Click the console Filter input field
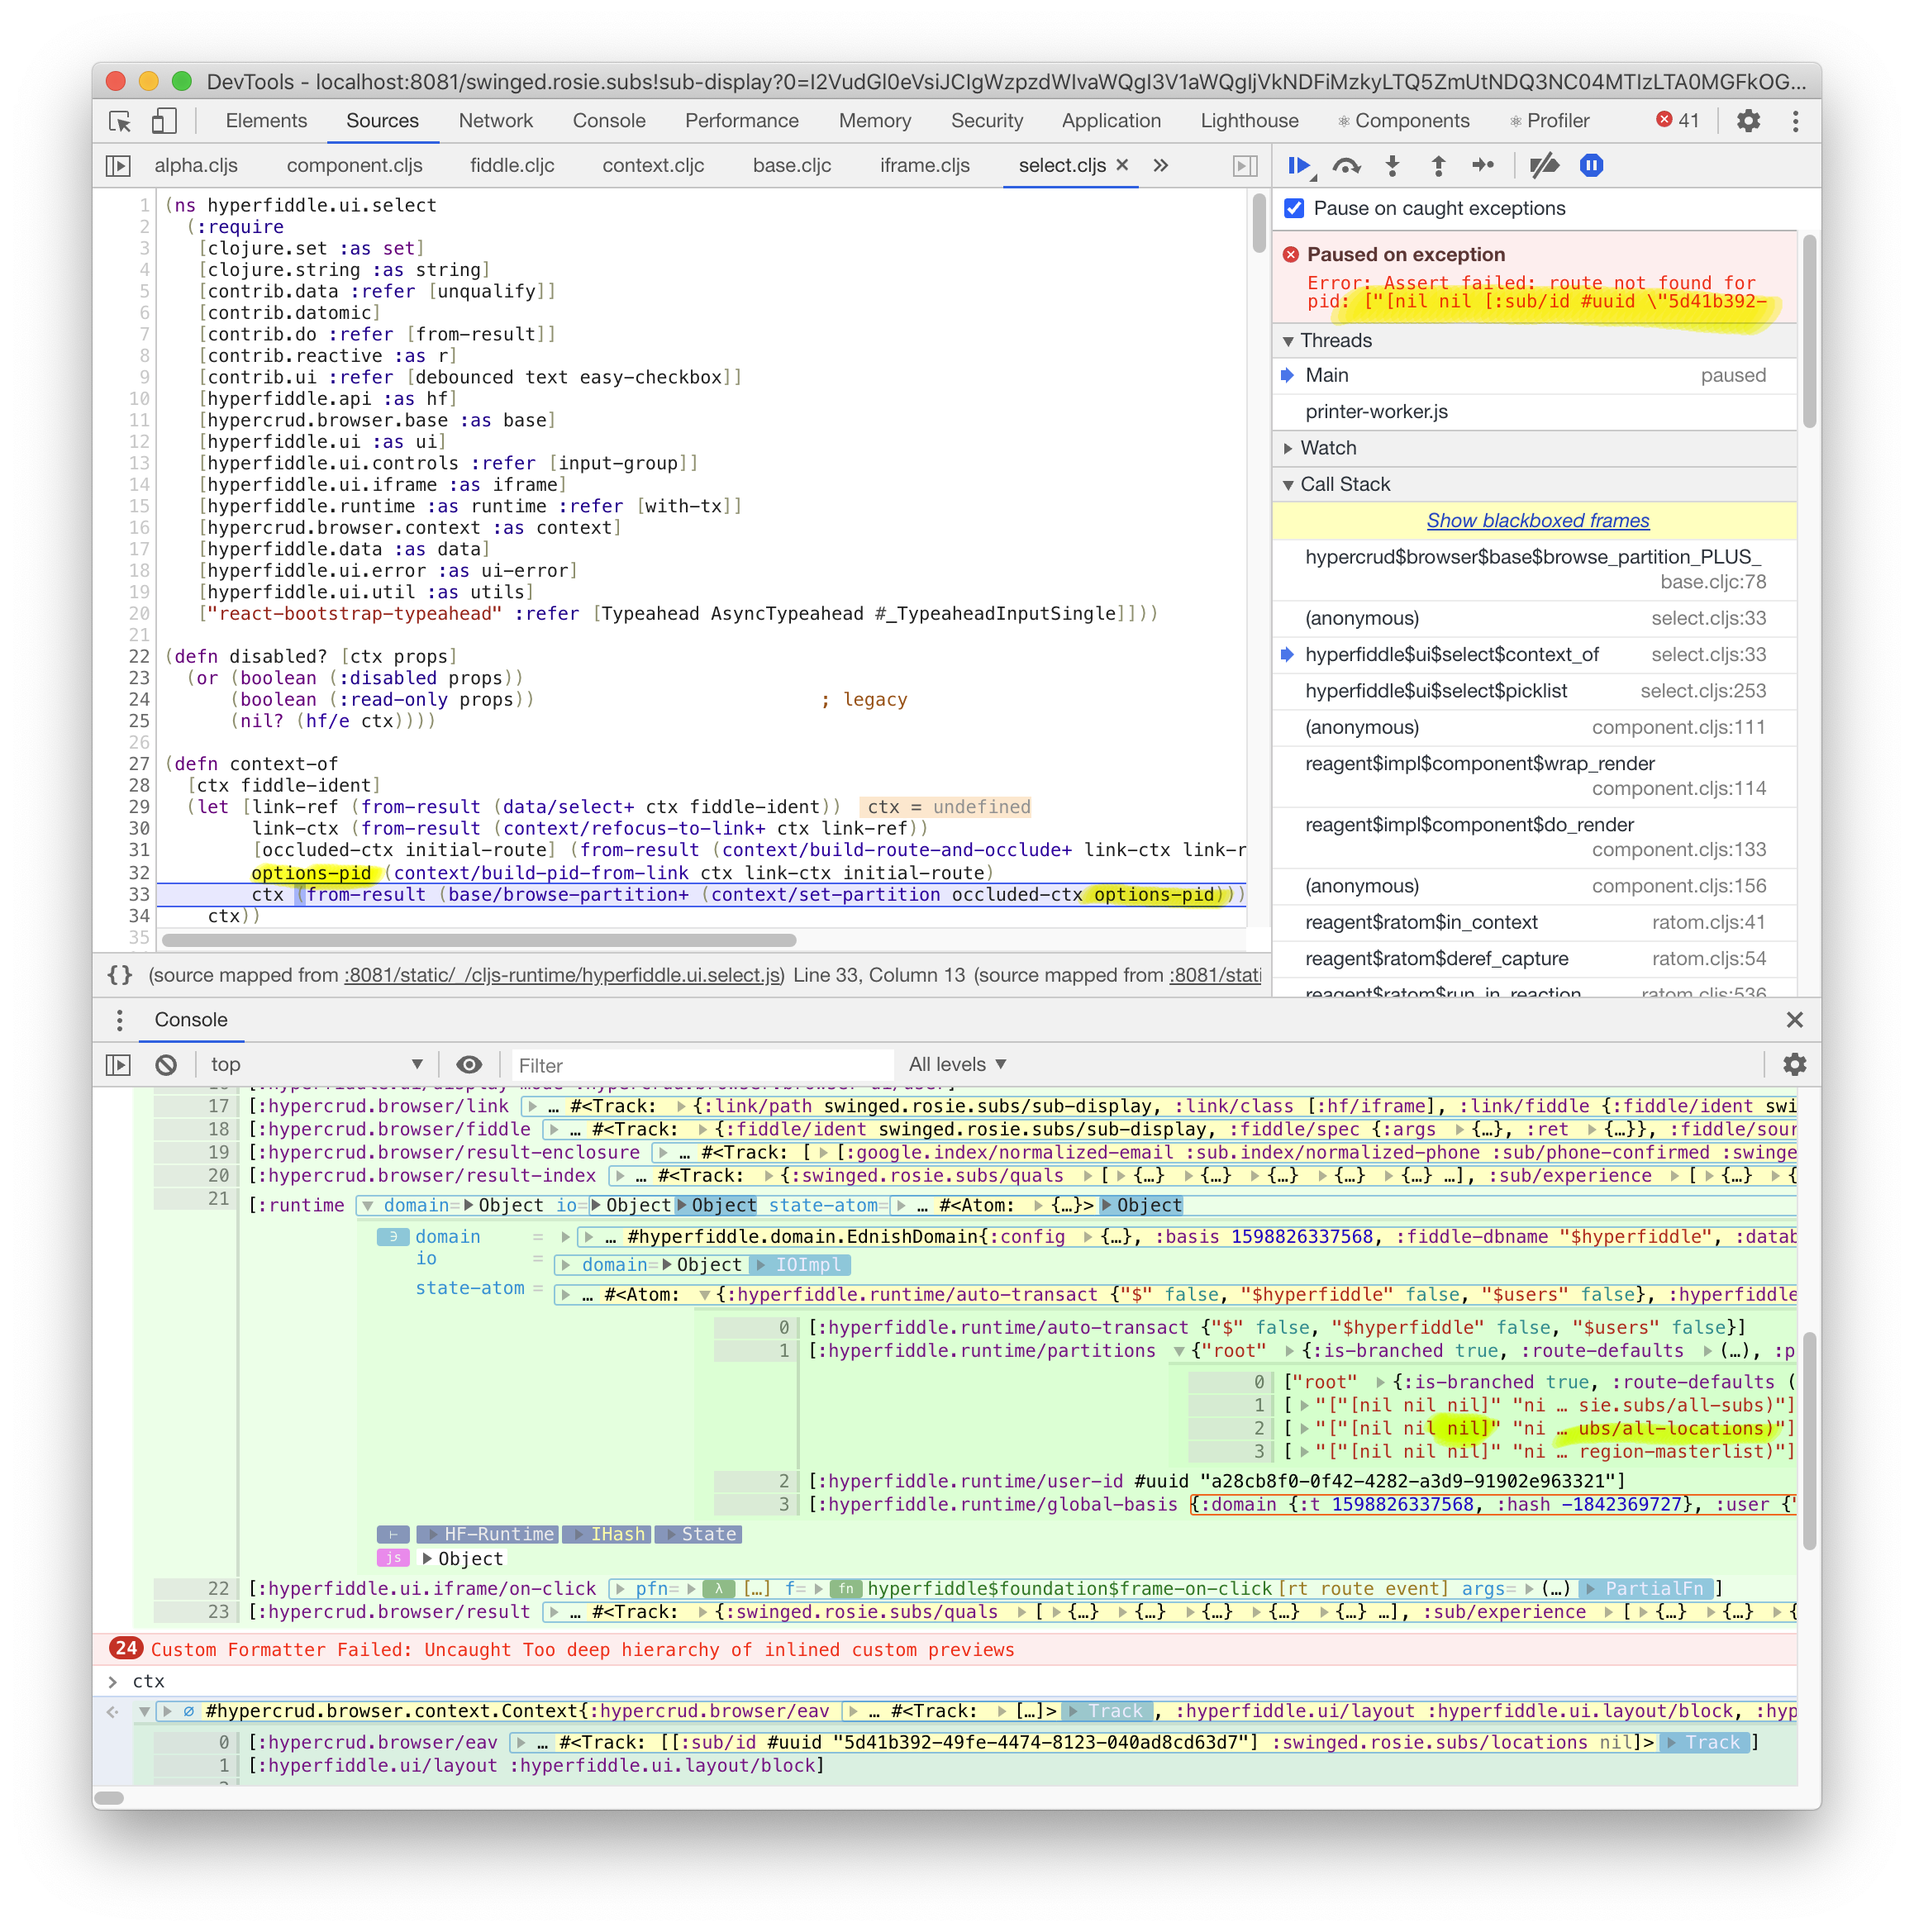 [x=700, y=1065]
